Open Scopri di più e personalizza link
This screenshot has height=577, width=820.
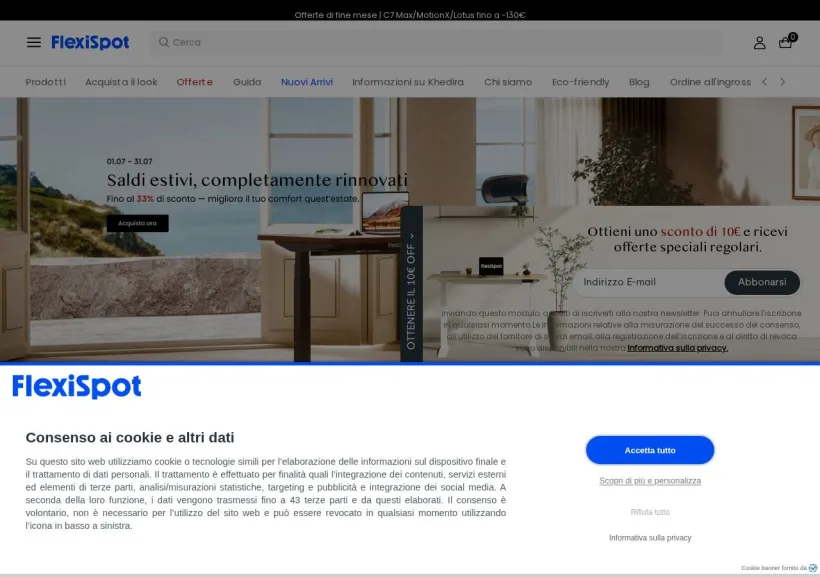tap(650, 481)
